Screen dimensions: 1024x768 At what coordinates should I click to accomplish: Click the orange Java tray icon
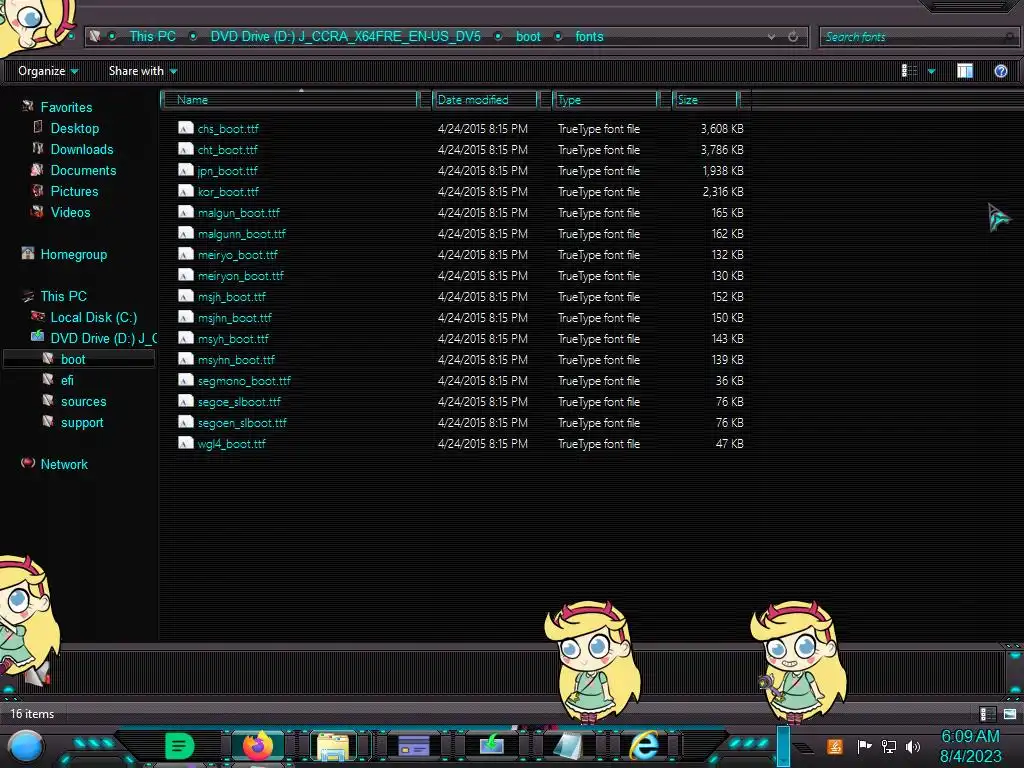pos(835,746)
